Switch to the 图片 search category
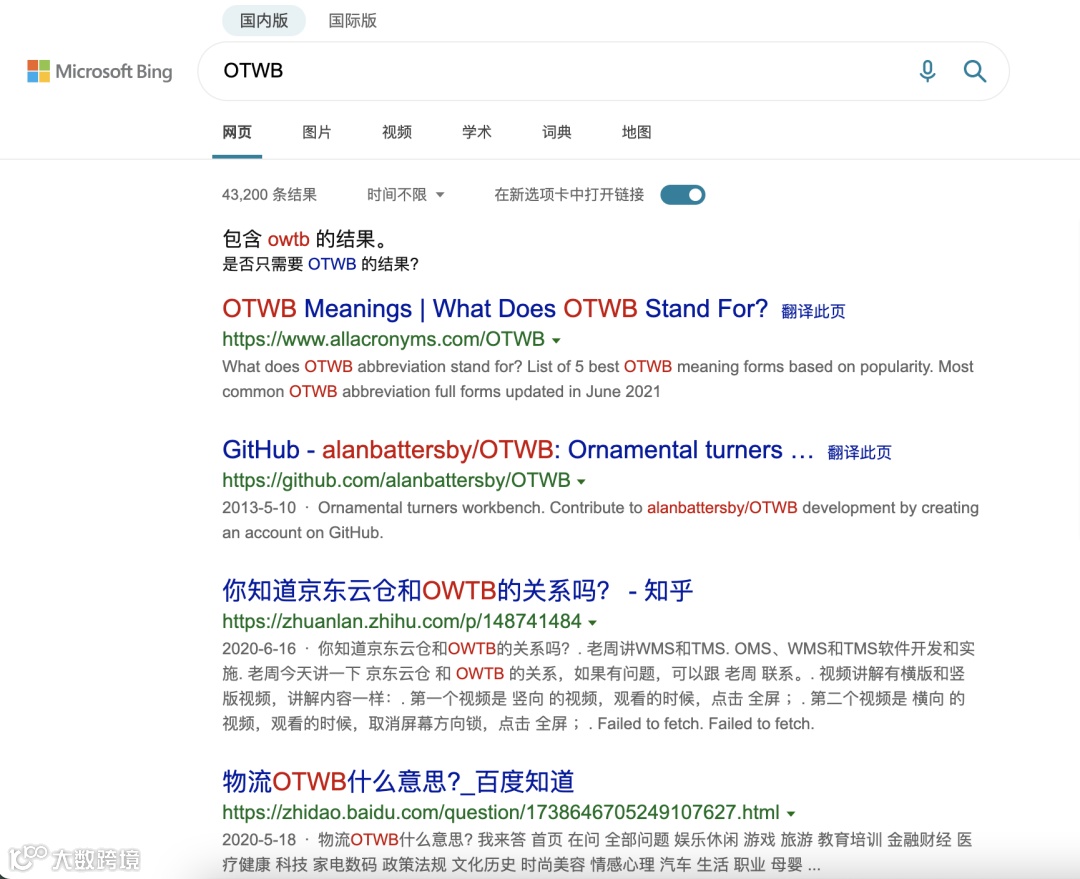The height and width of the screenshot is (879, 1080). (316, 132)
